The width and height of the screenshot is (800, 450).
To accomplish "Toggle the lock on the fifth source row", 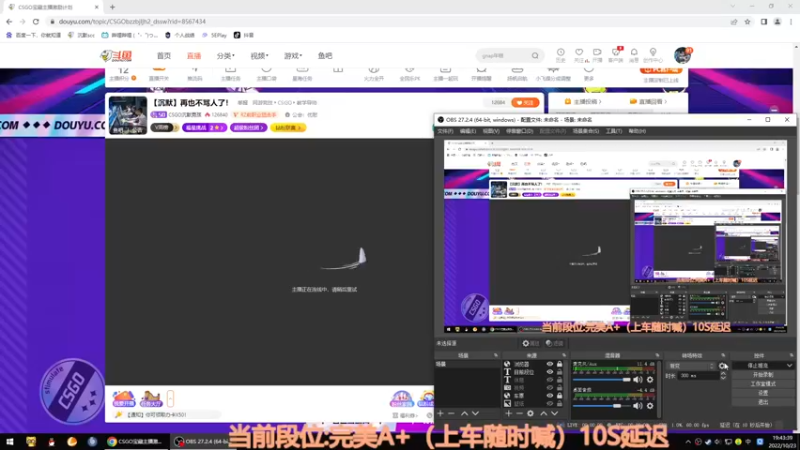I will pyautogui.click(x=560, y=395).
